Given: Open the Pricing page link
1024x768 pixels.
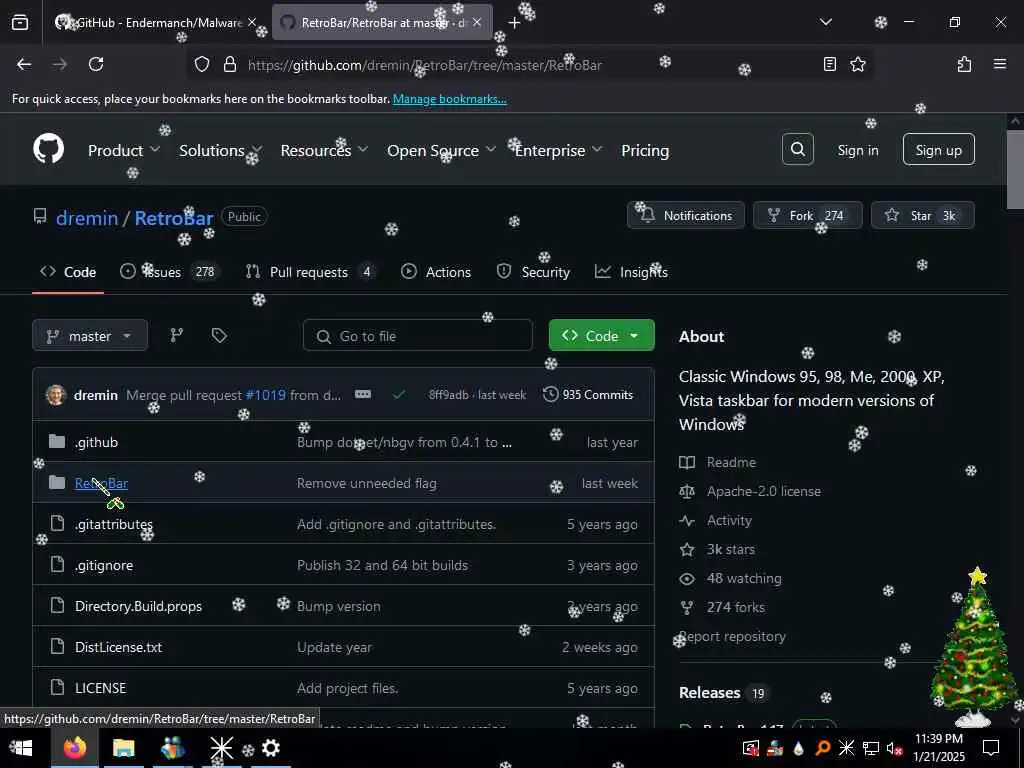Looking at the screenshot, I should coord(645,150).
